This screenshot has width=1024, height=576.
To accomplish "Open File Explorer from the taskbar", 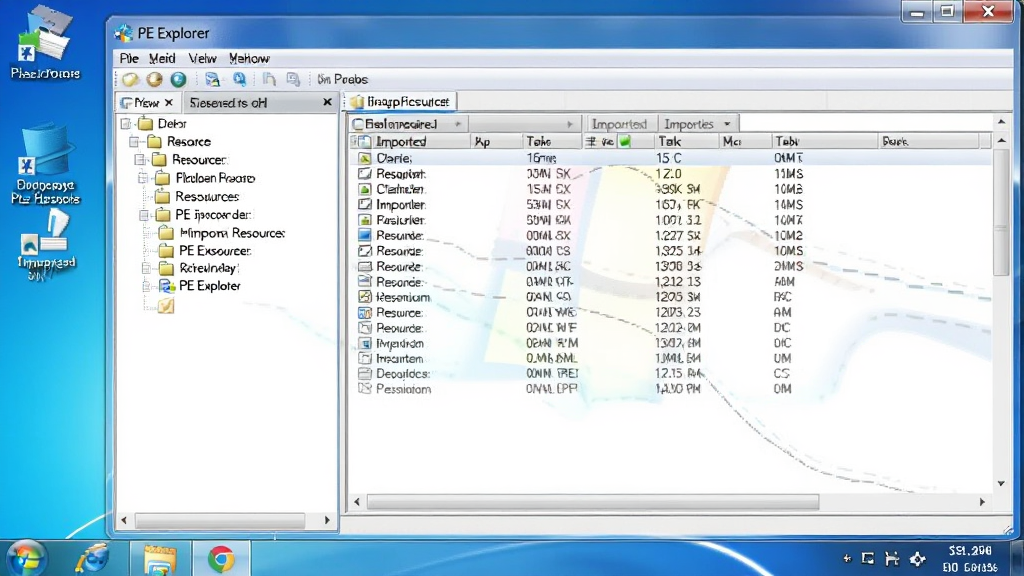I will click(159, 560).
